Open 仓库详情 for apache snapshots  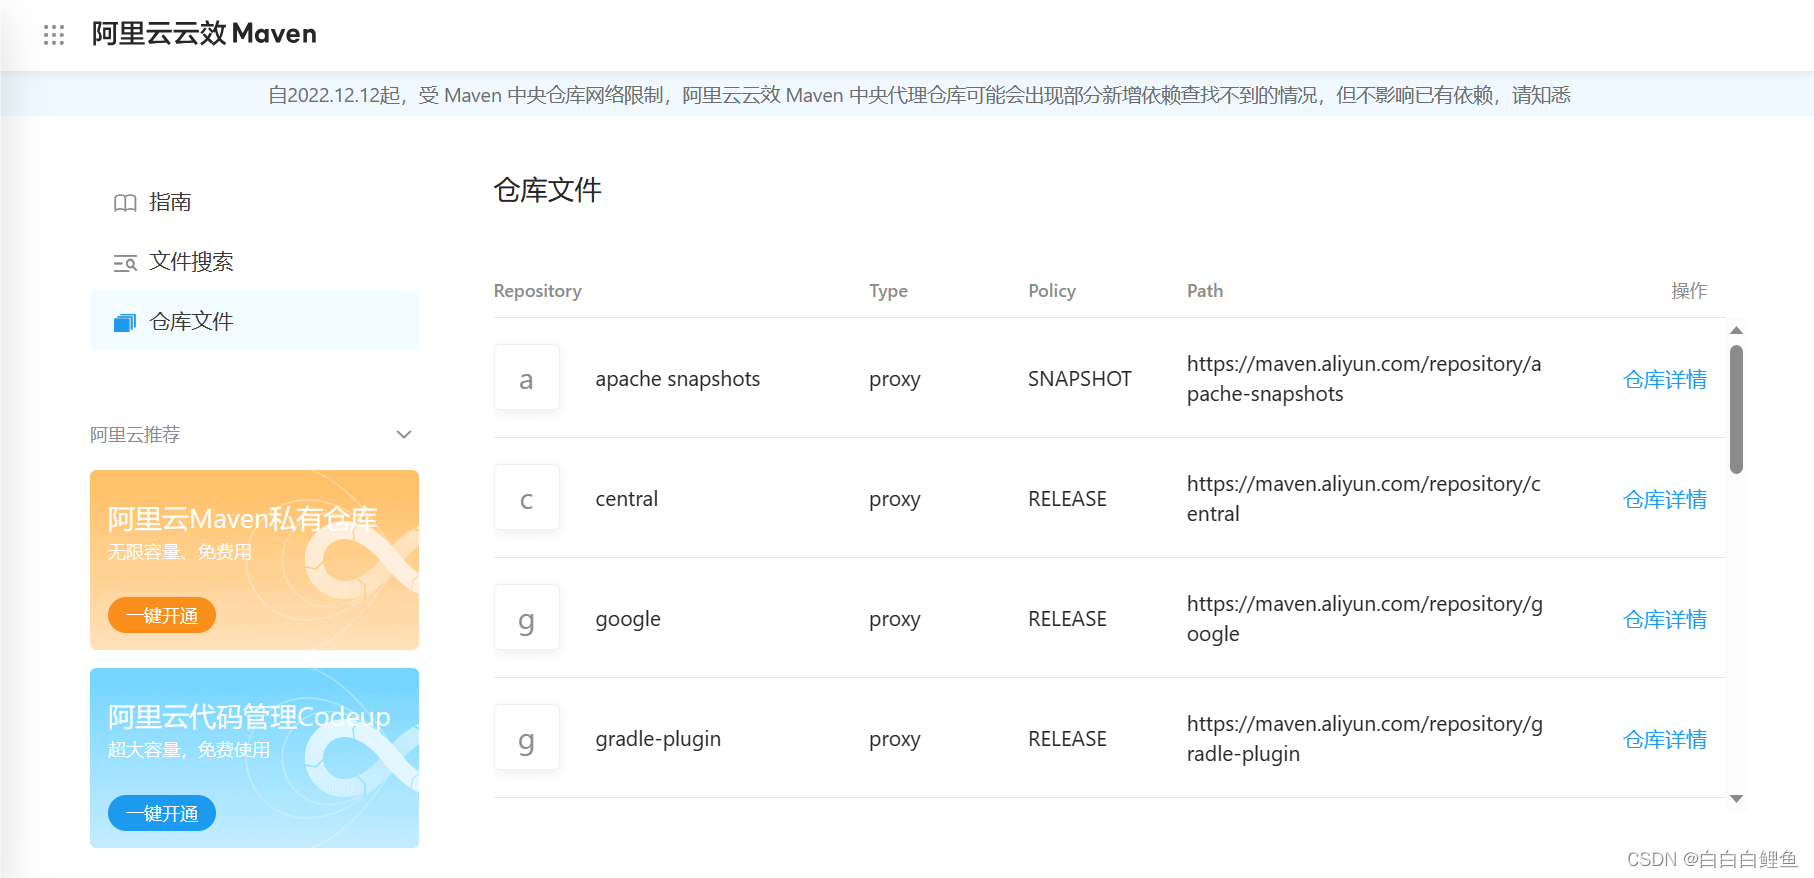point(1665,379)
